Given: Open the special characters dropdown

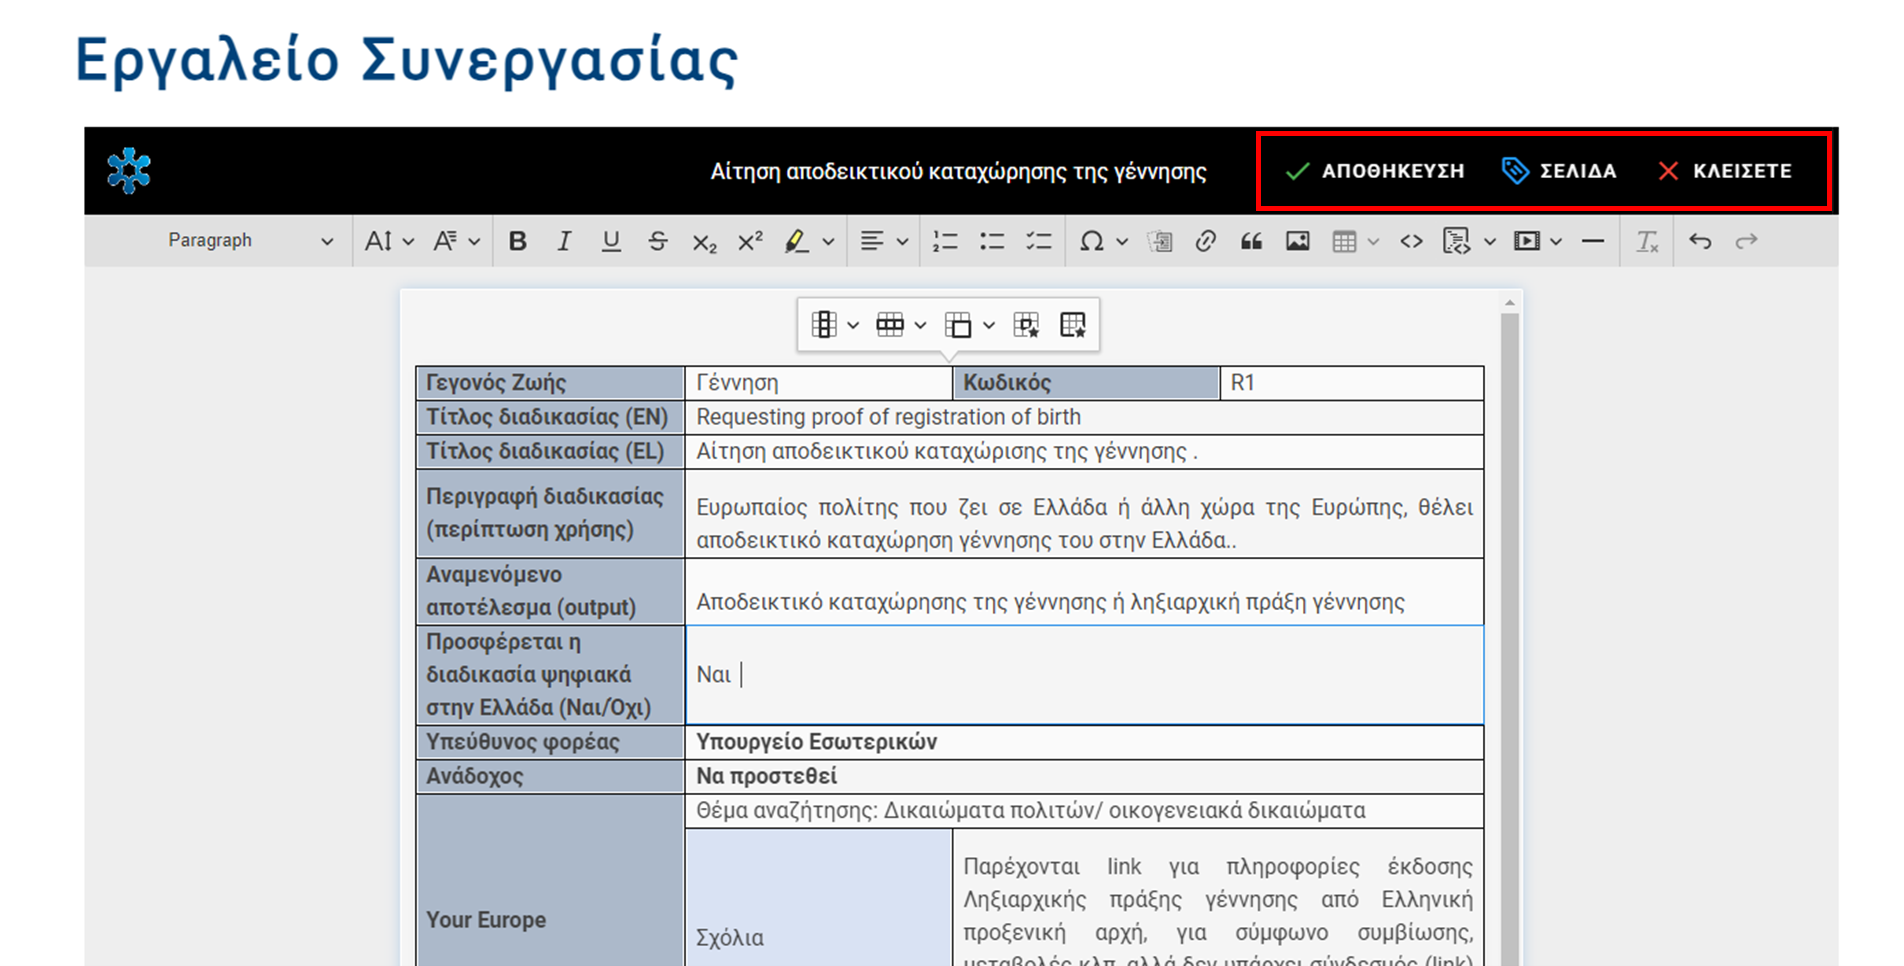Looking at the screenshot, I should [x=1104, y=241].
